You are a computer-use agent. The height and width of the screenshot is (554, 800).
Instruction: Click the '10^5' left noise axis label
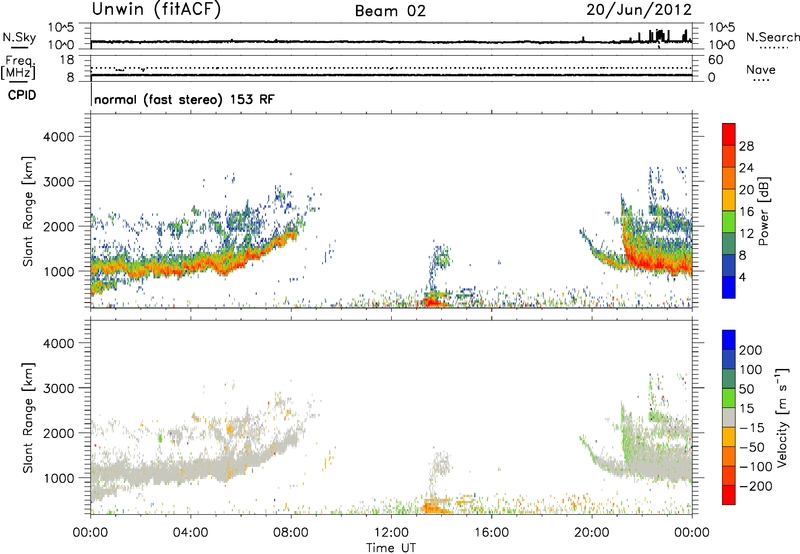pos(61,28)
